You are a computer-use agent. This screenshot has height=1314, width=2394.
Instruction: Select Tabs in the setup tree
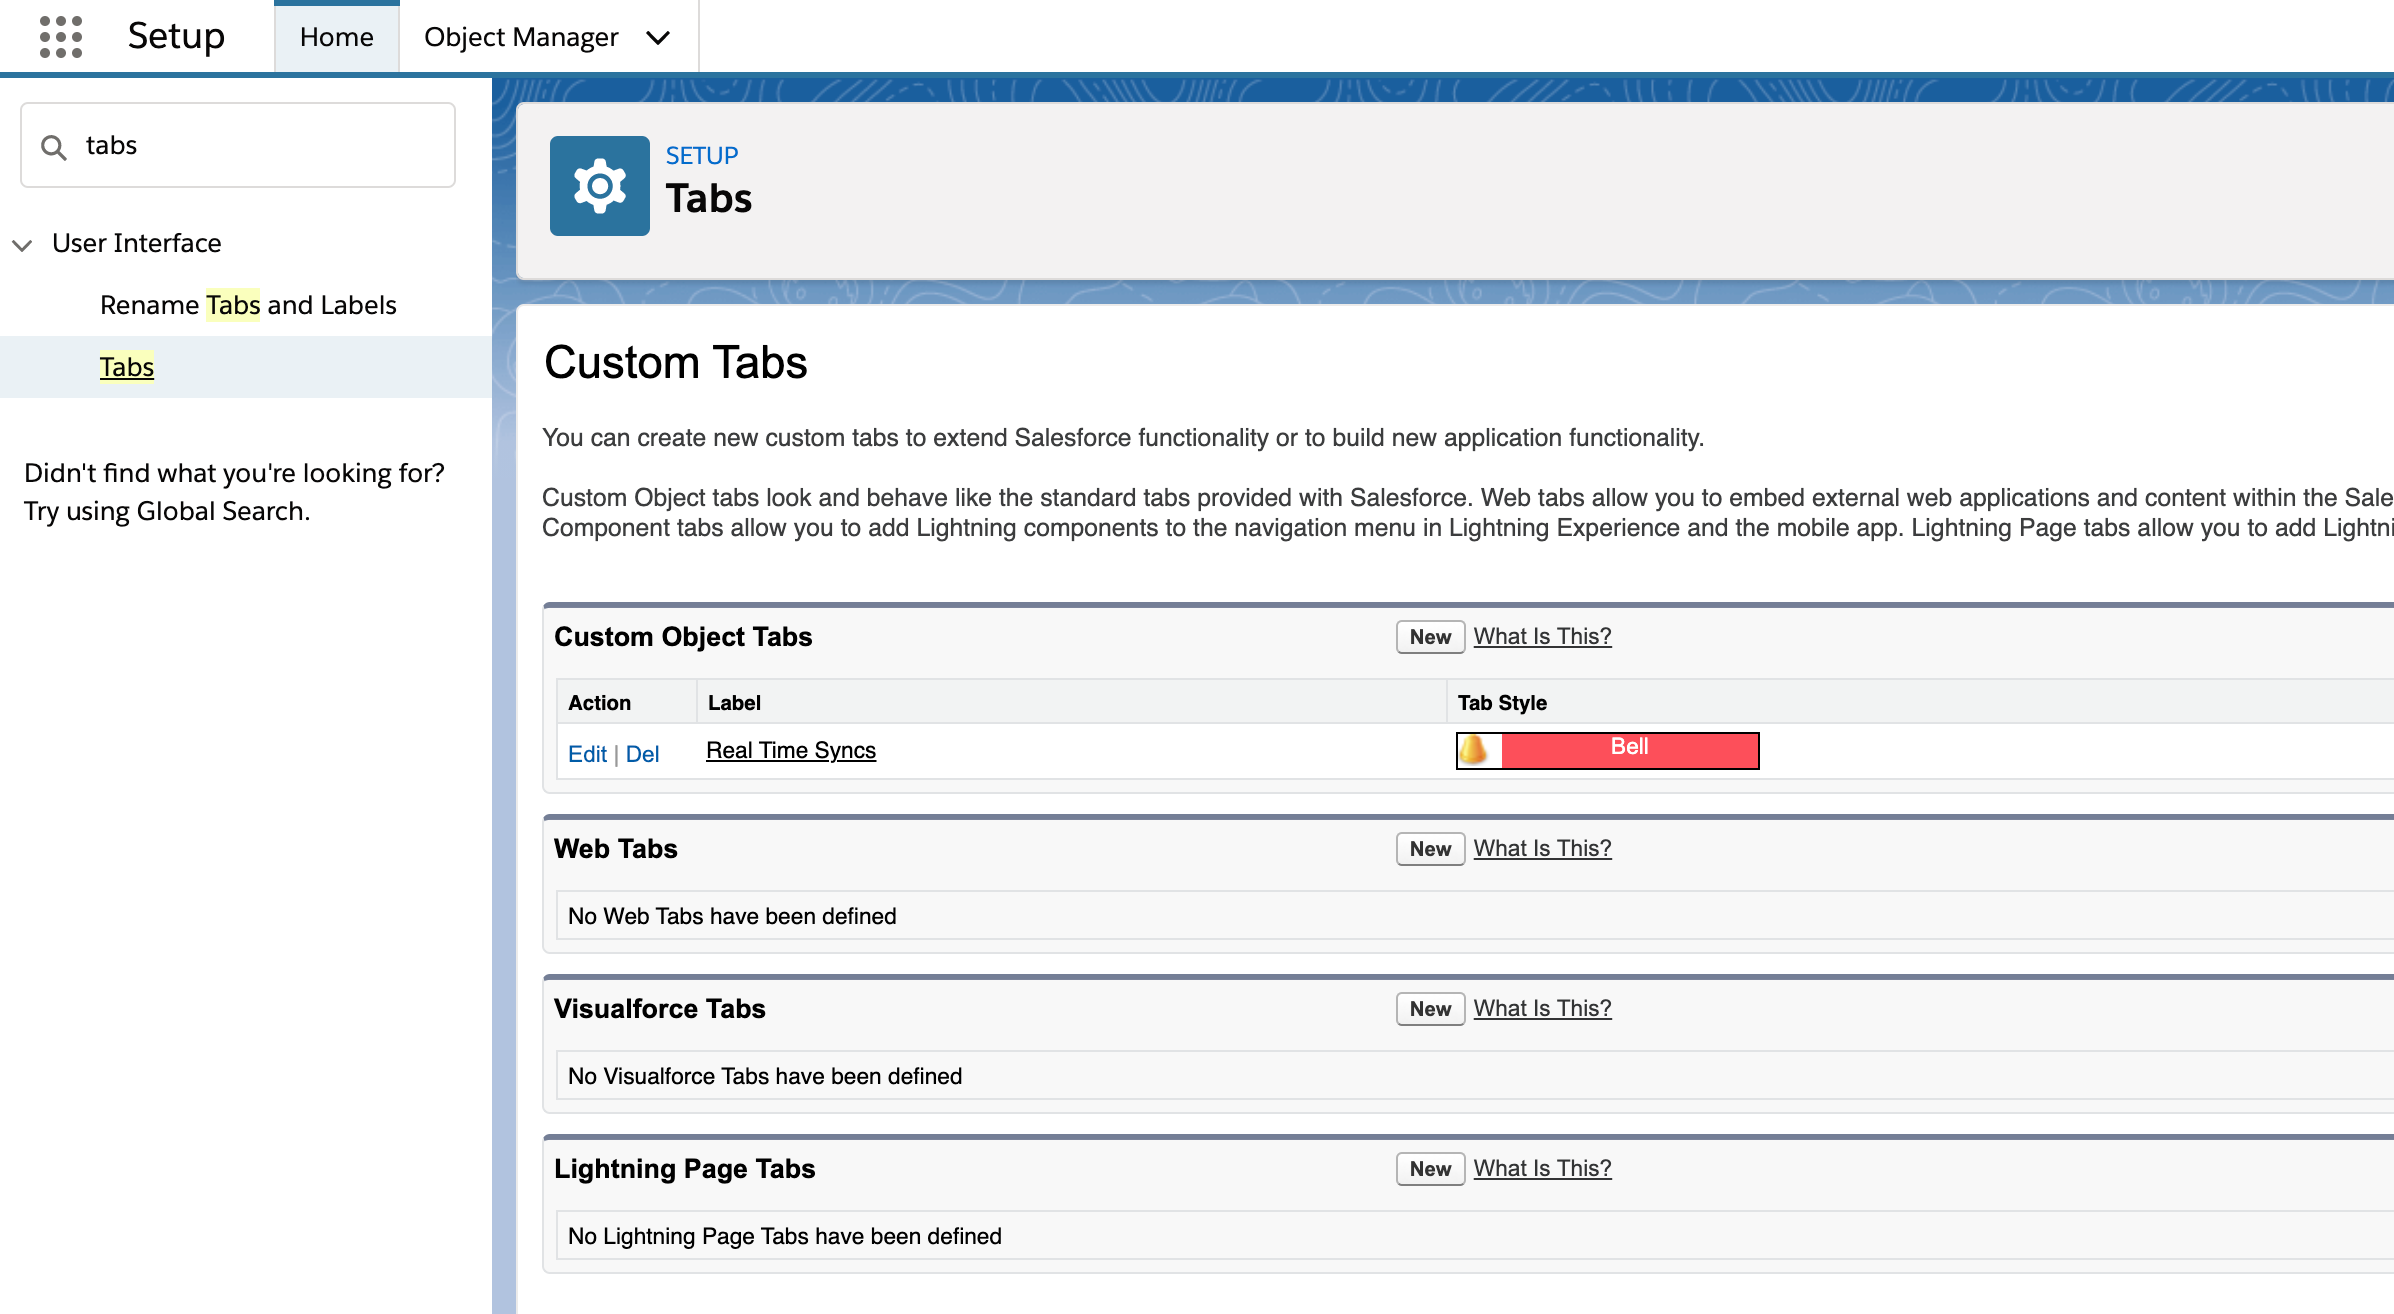(x=127, y=367)
